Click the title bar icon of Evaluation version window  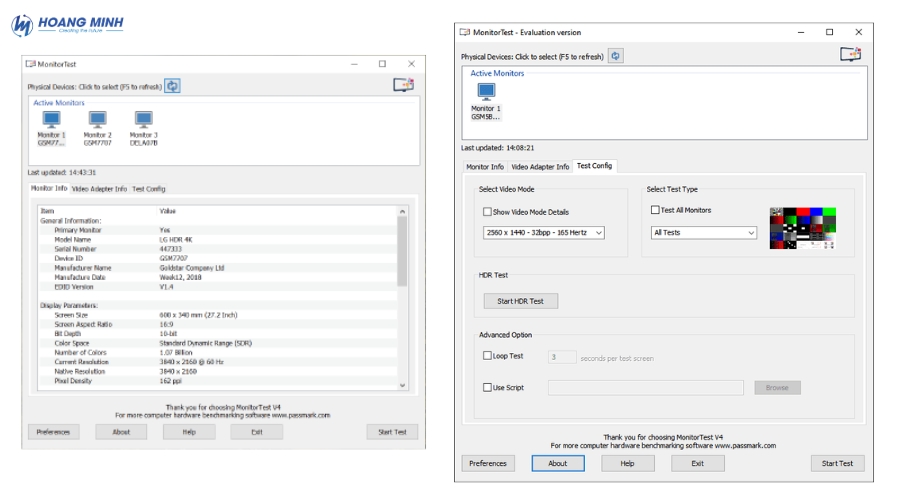tap(465, 32)
